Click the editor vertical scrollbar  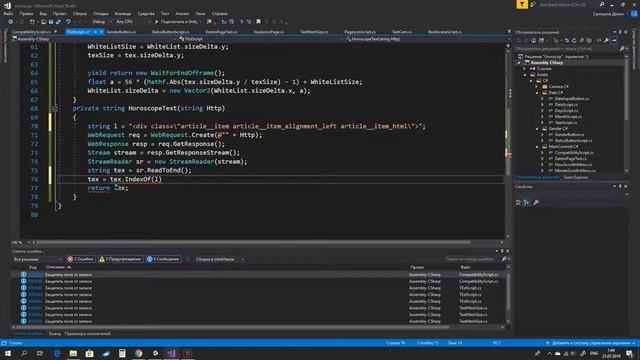pos(508,141)
